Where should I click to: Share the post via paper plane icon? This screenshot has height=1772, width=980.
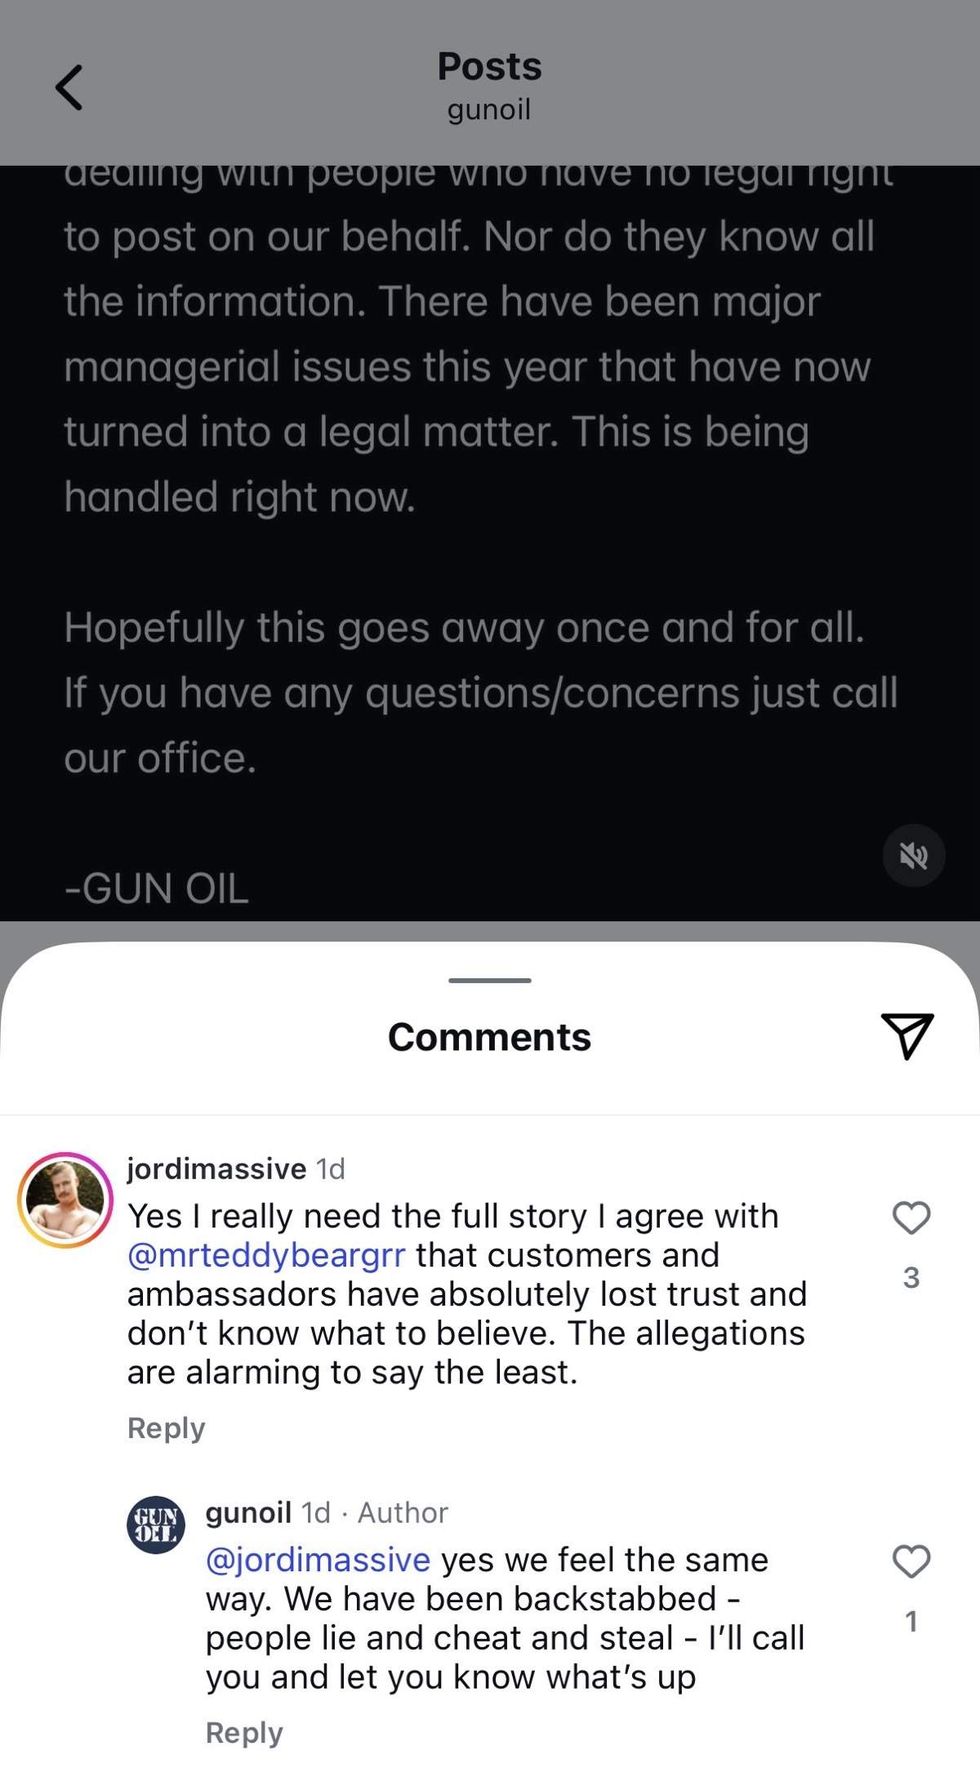[x=907, y=1035]
